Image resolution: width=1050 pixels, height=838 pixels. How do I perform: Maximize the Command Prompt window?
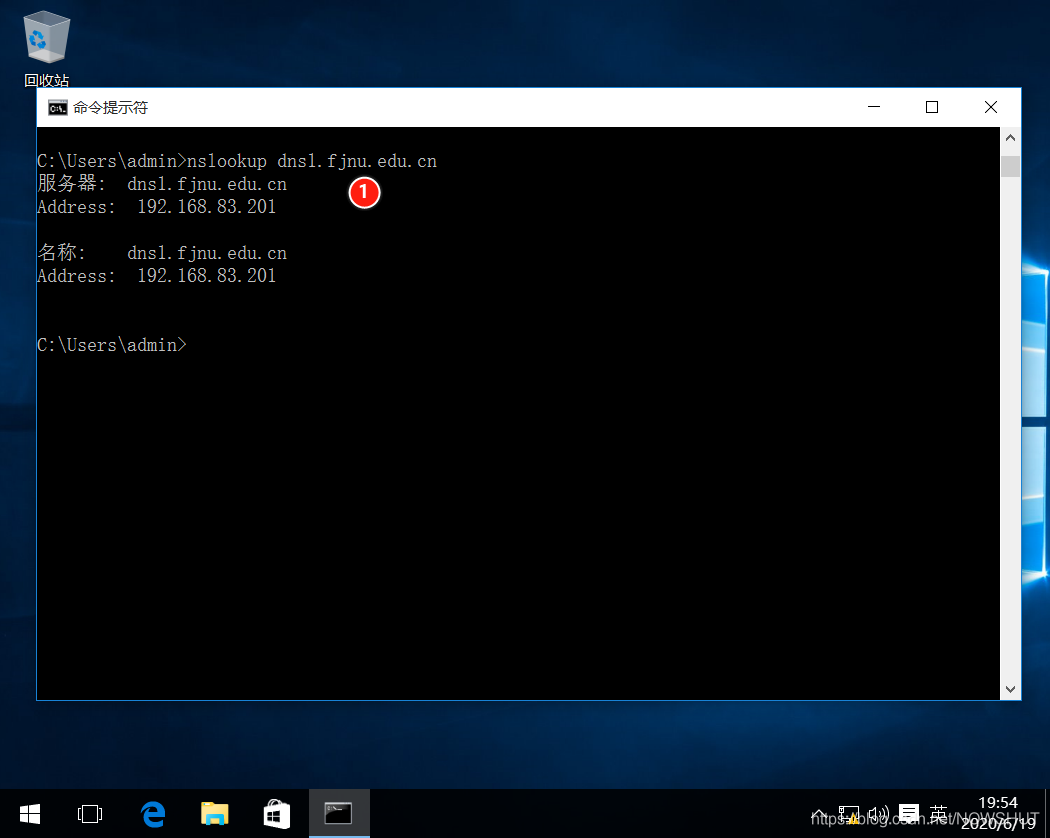point(931,107)
